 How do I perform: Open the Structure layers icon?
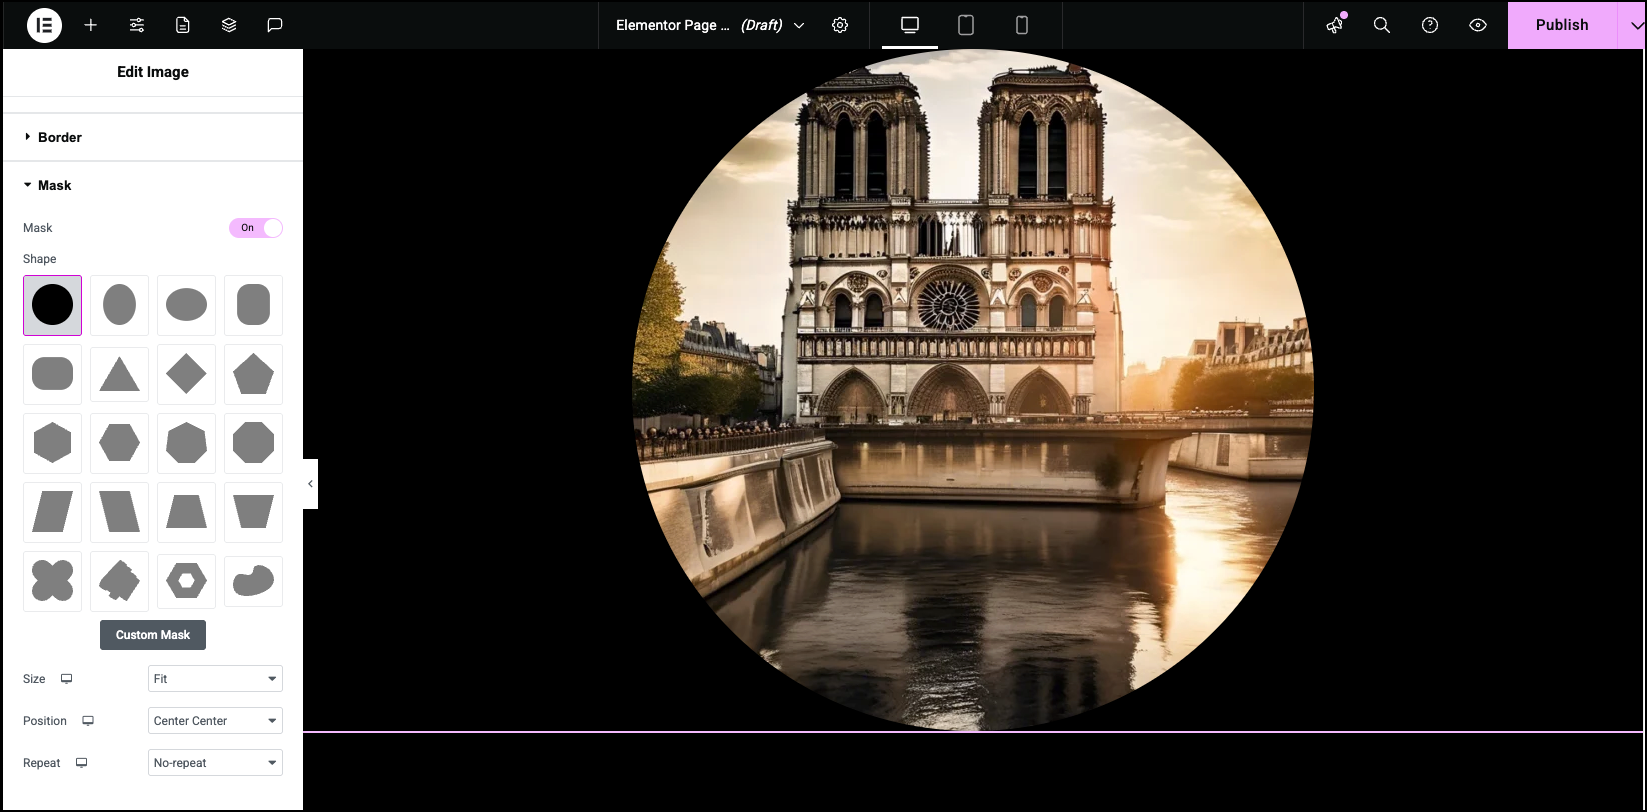point(229,25)
